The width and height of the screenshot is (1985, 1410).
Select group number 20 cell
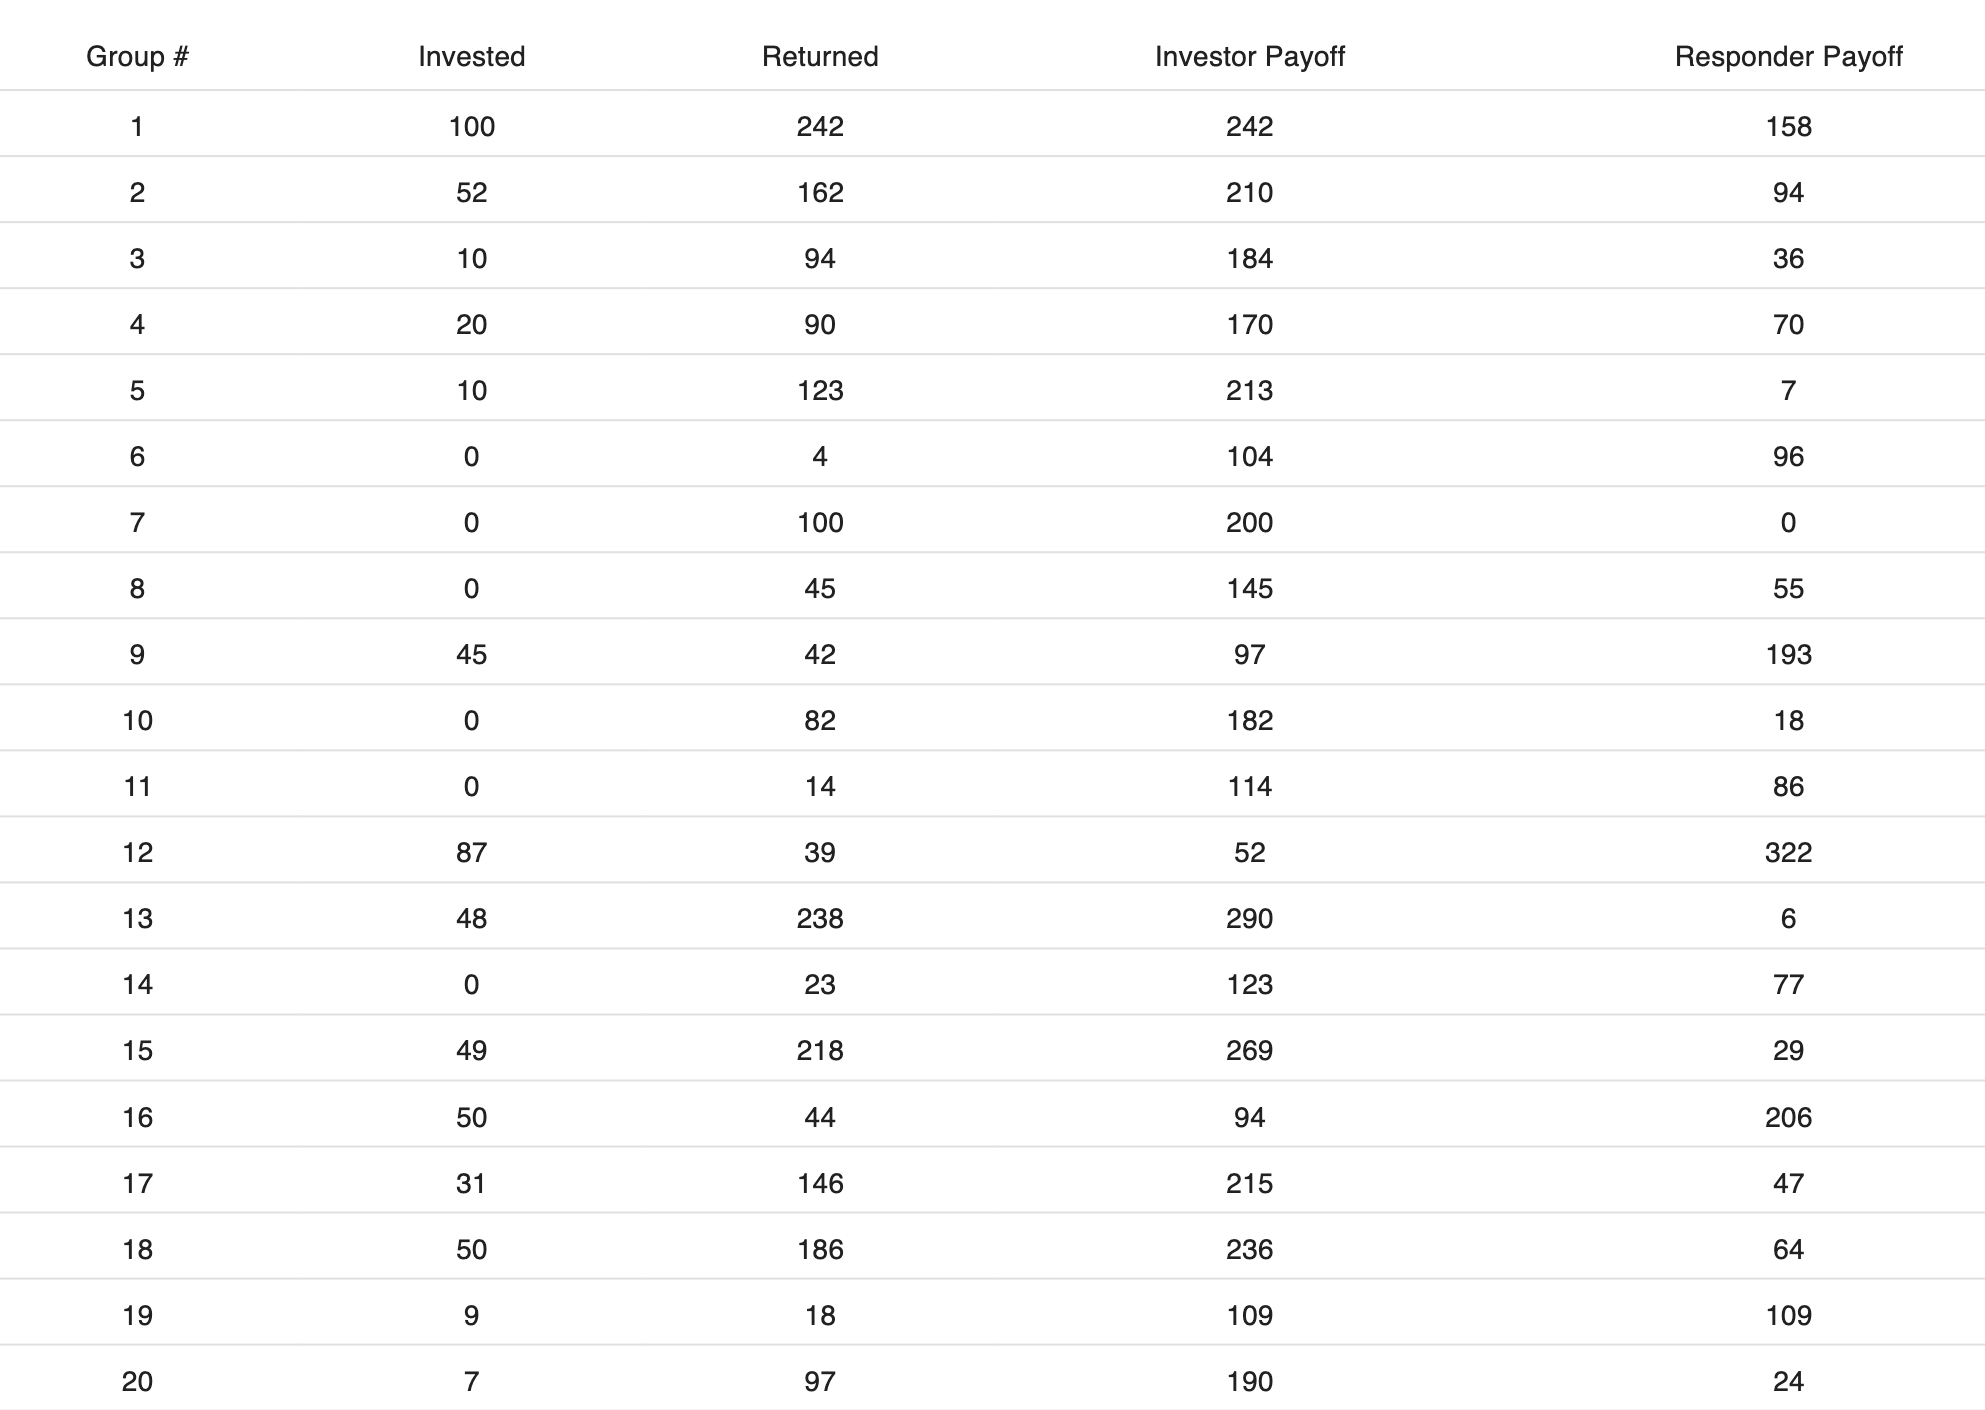[137, 1381]
